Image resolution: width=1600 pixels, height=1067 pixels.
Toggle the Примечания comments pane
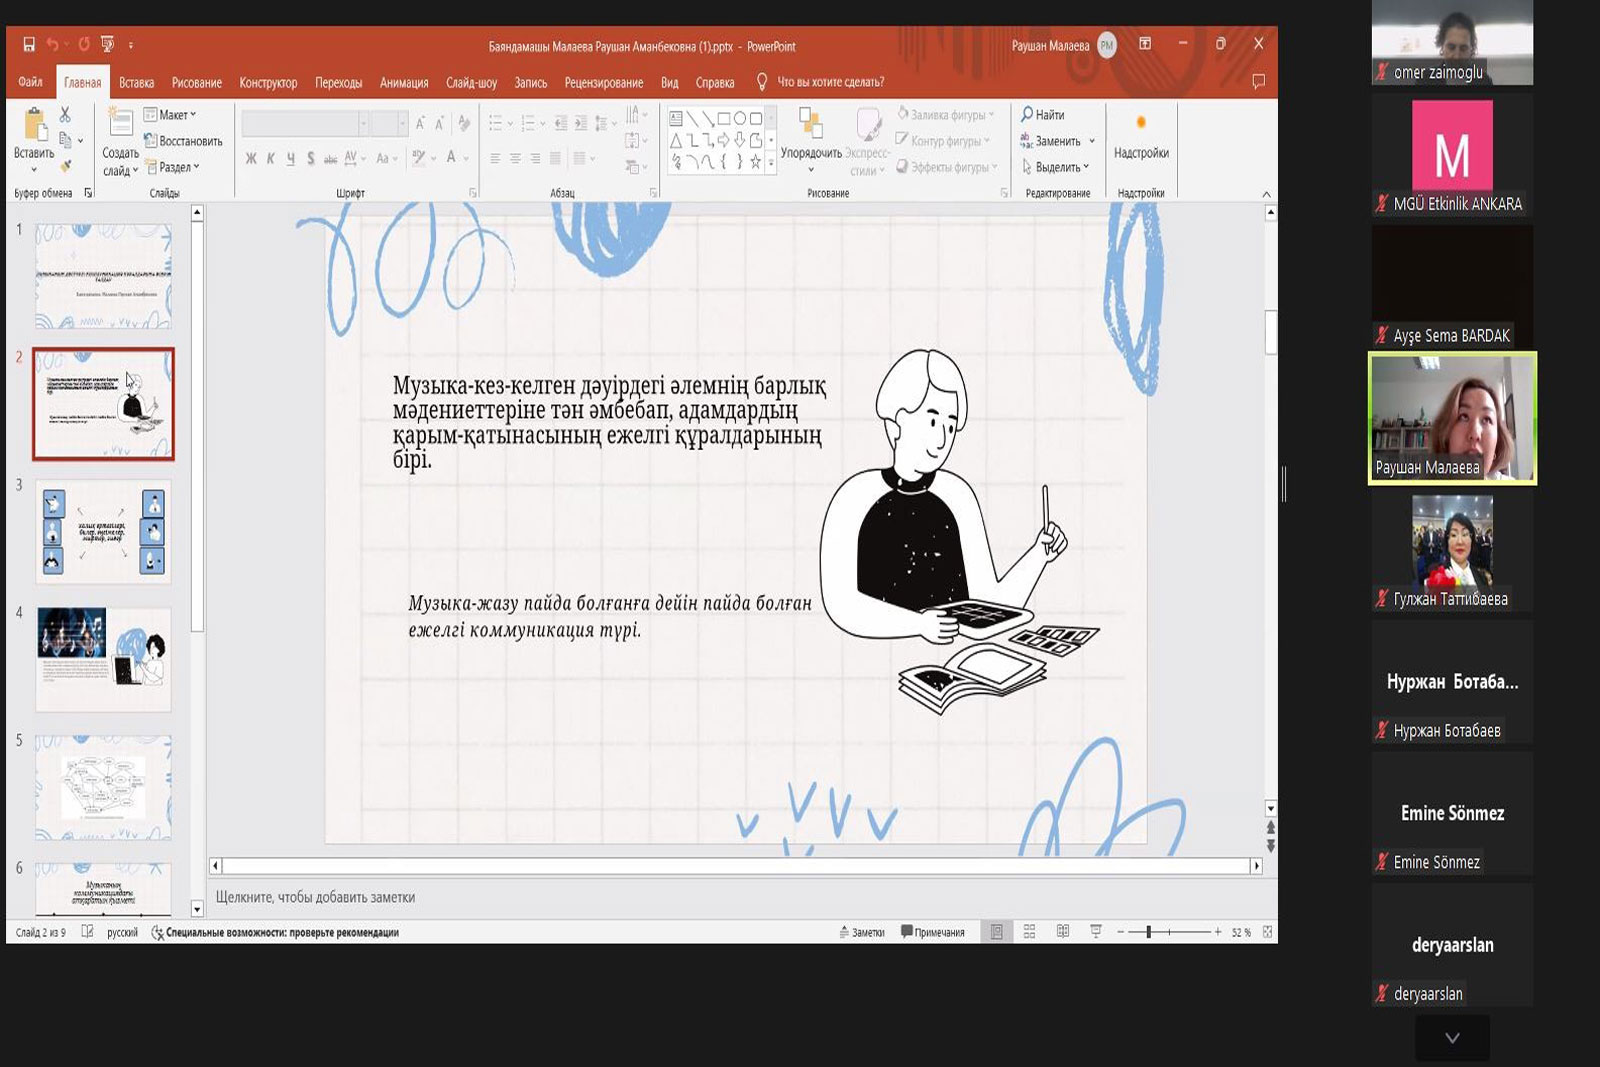coord(933,932)
